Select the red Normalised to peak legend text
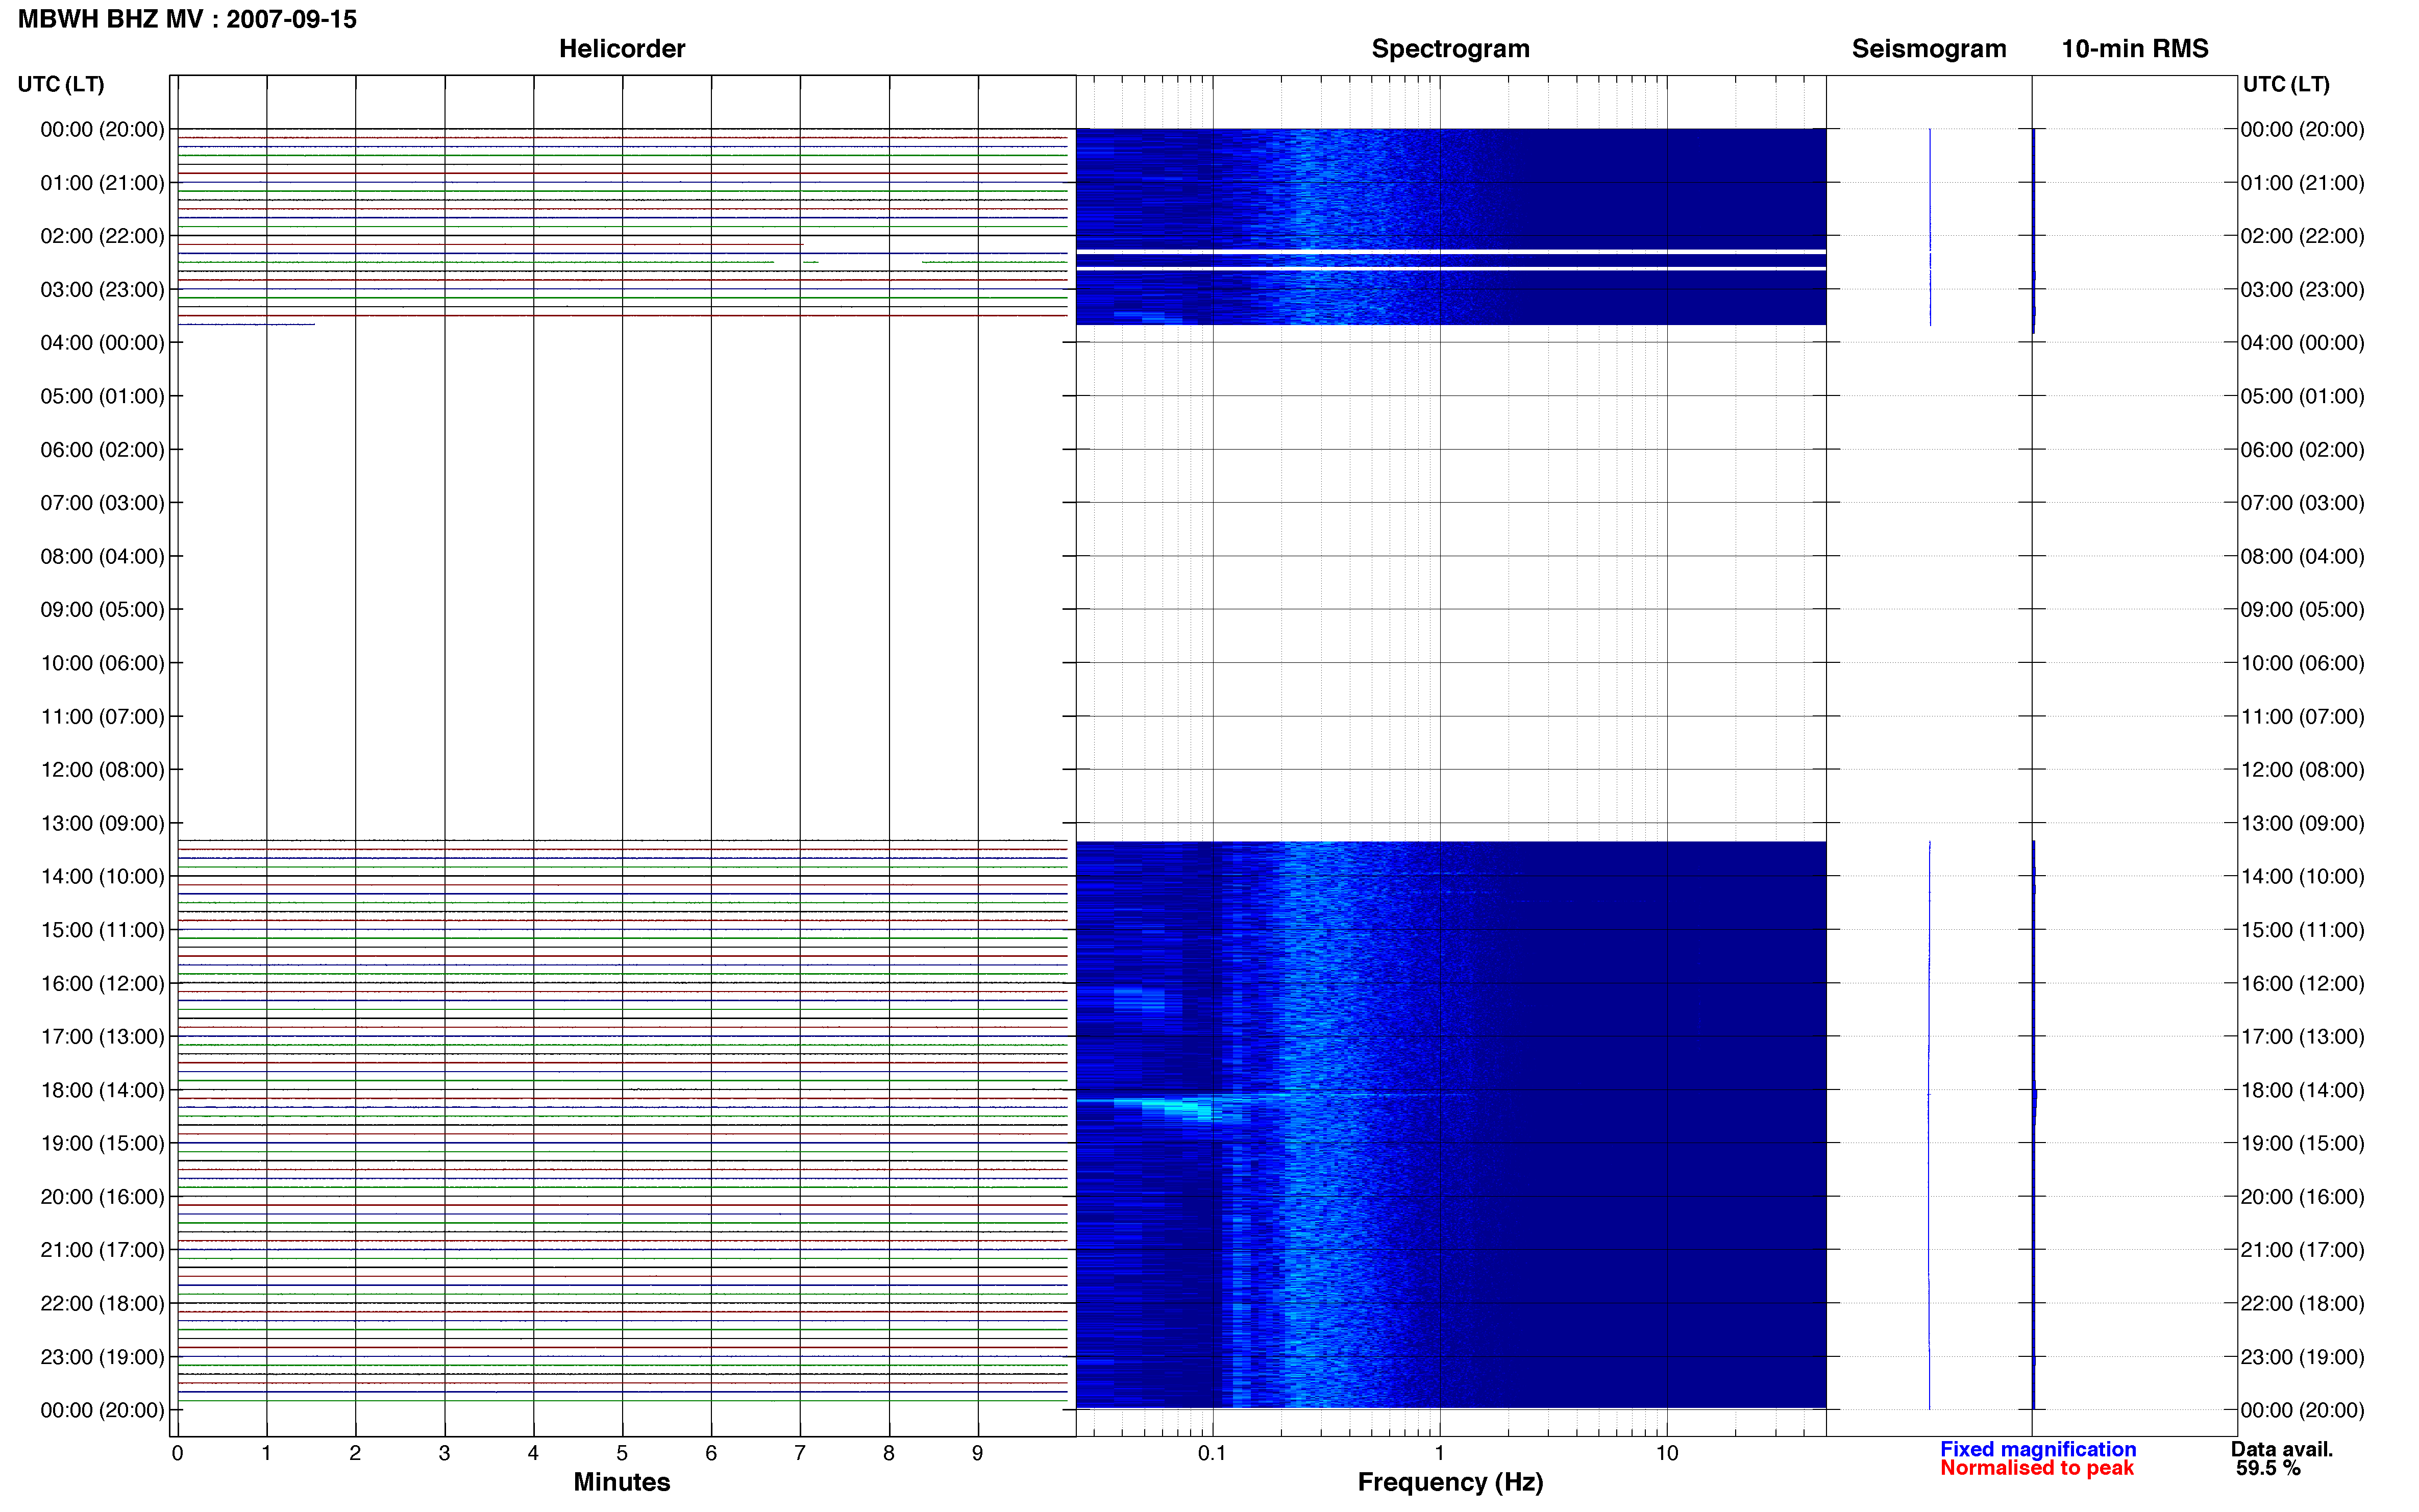 tap(2036, 1467)
